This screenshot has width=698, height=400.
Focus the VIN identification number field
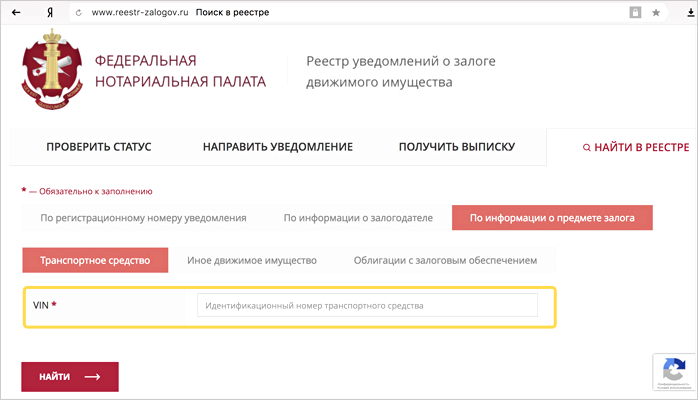coord(367,305)
